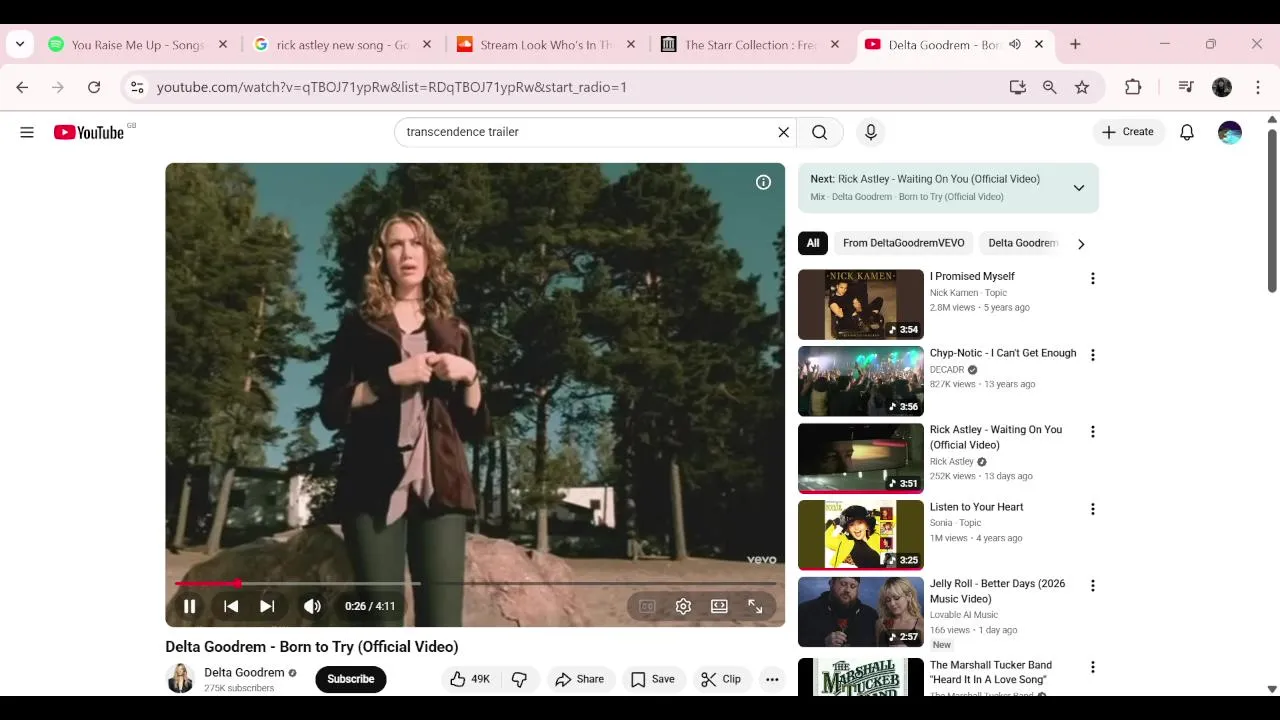The width and height of the screenshot is (1280, 720).
Task: Show more filter chips arrow
Action: 1081,244
